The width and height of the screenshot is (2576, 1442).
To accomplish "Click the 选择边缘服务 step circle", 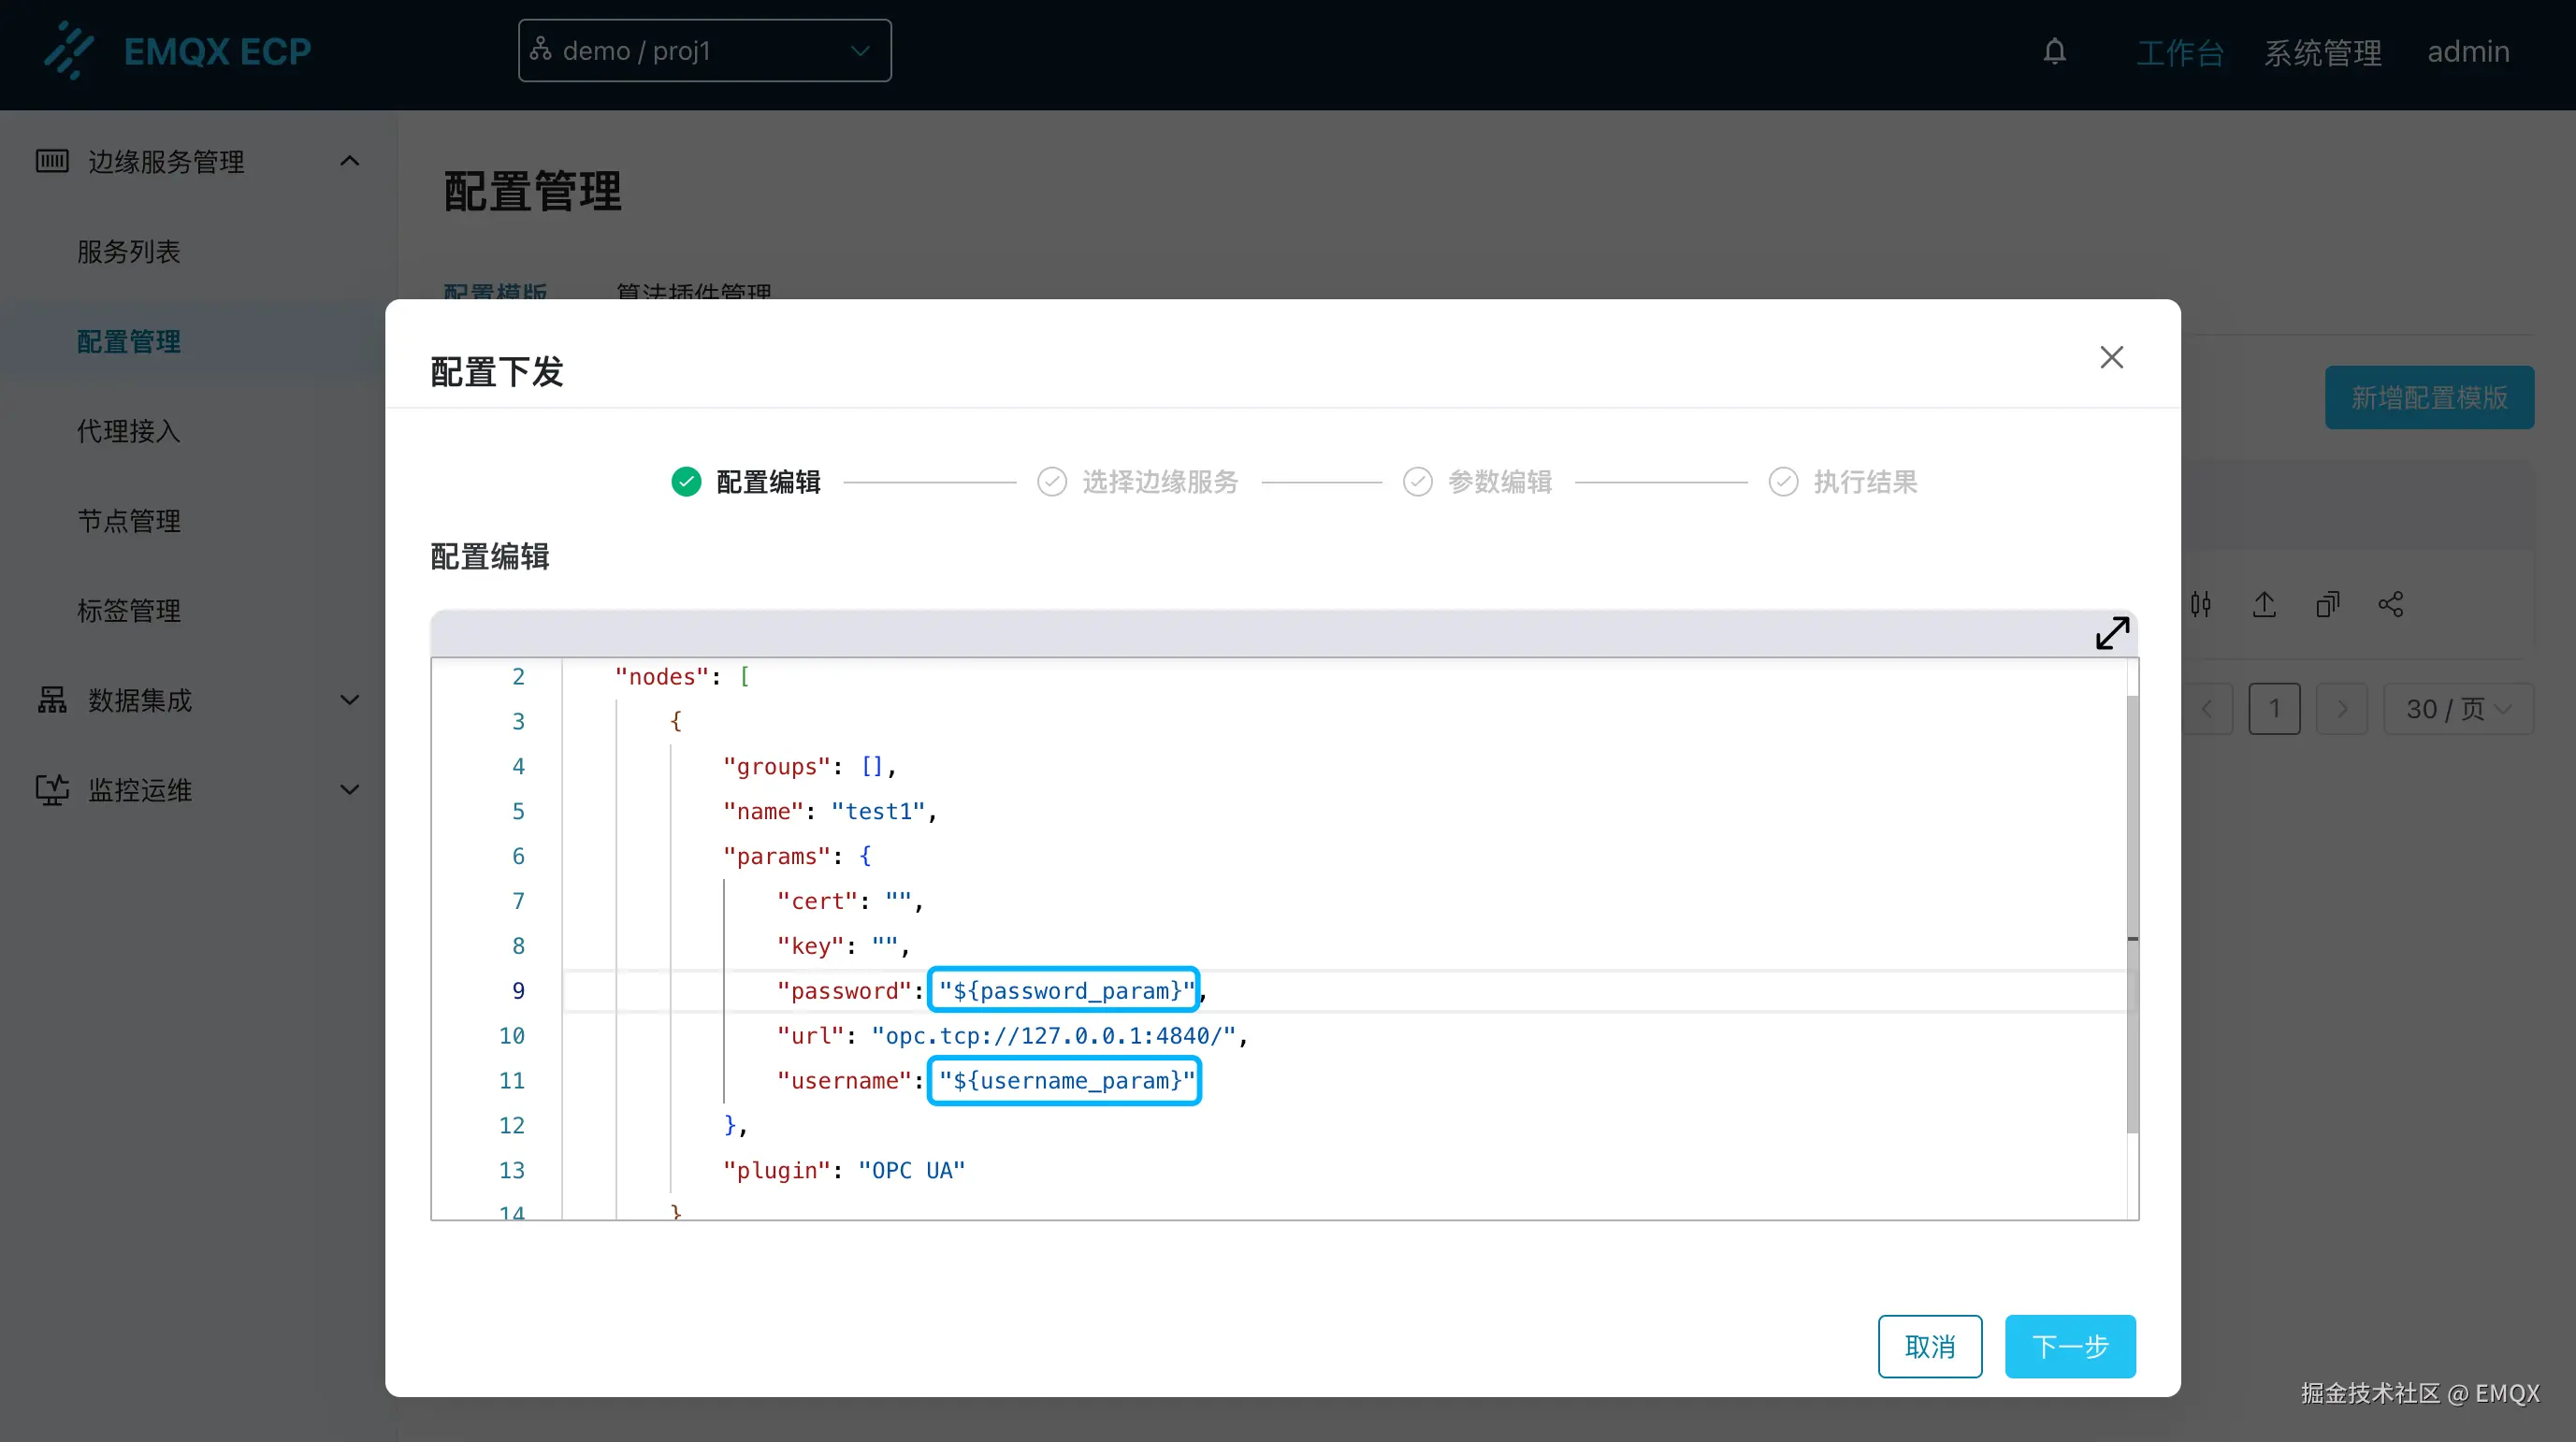I will click(1051, 482).
